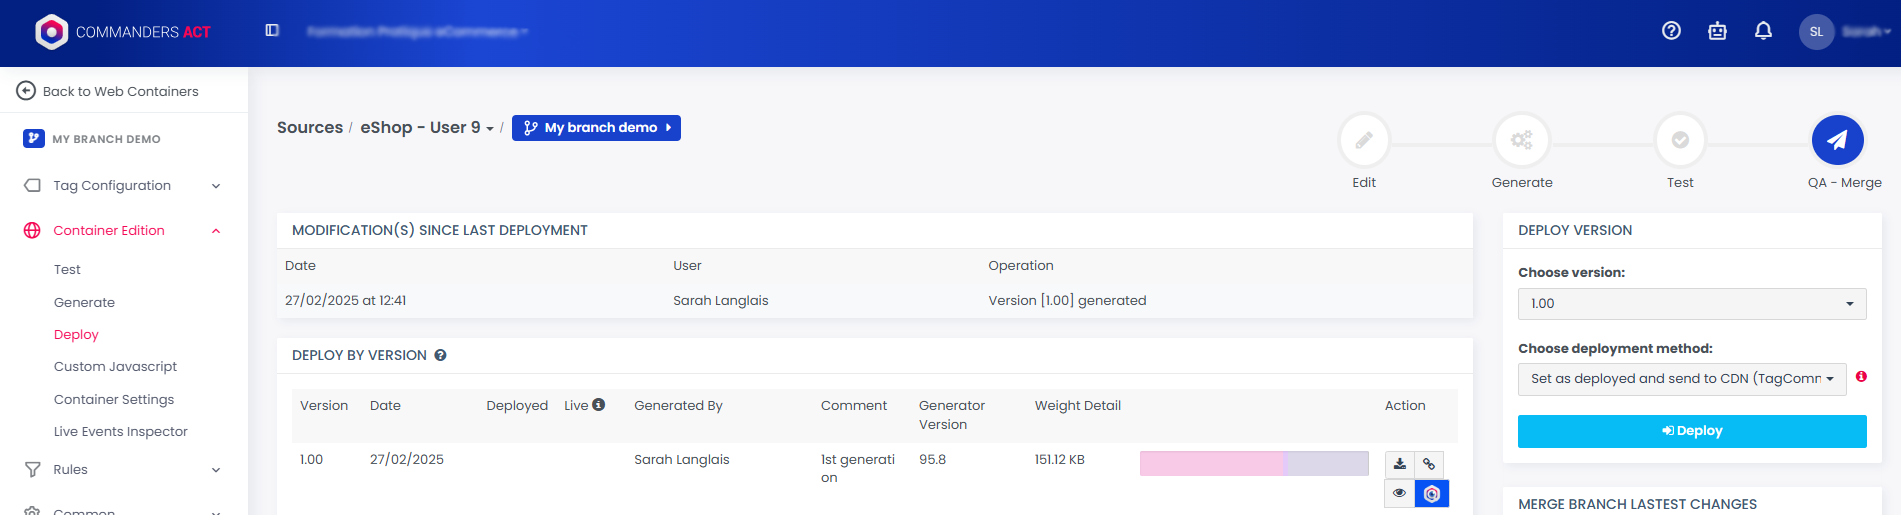Click the QA - Merge paper plane step

pos(1837,141)
